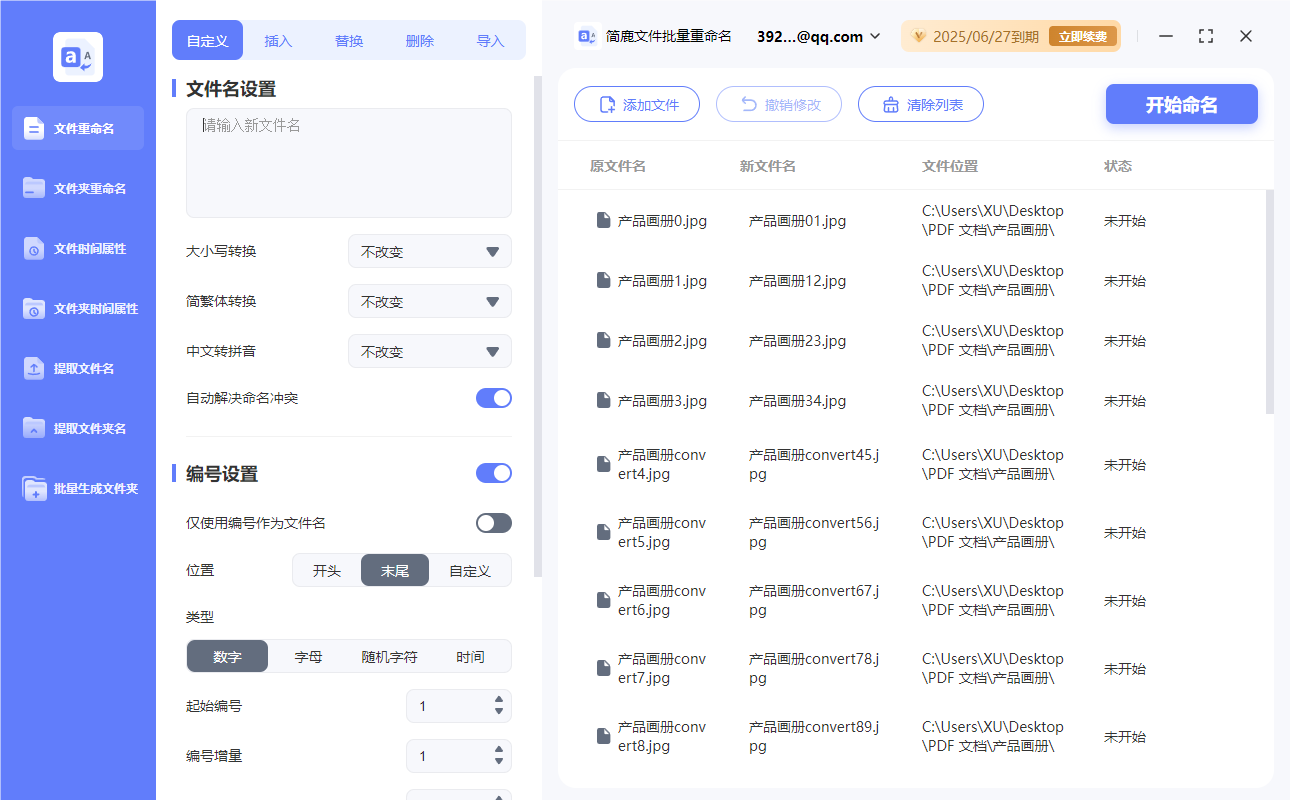The width and height of the screenshot is (1290, 800).
Task: Select the 提取文件名 tool
Action: 77,368
